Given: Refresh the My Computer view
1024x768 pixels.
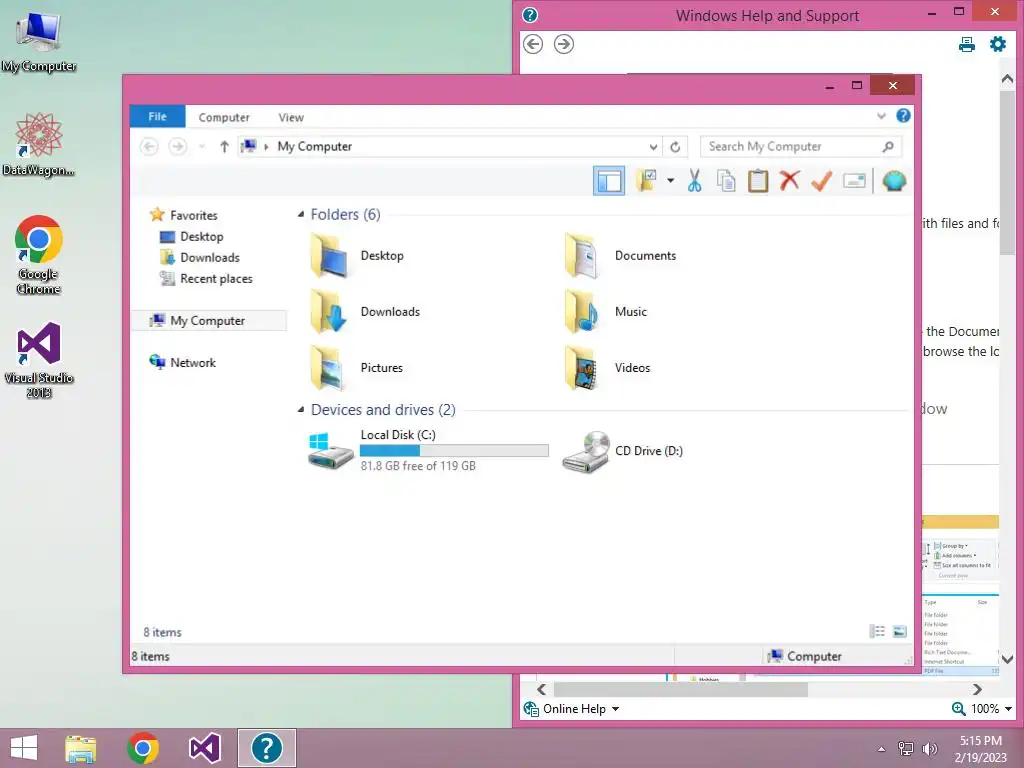Looking at the screenshot, I should click(675, 147).
